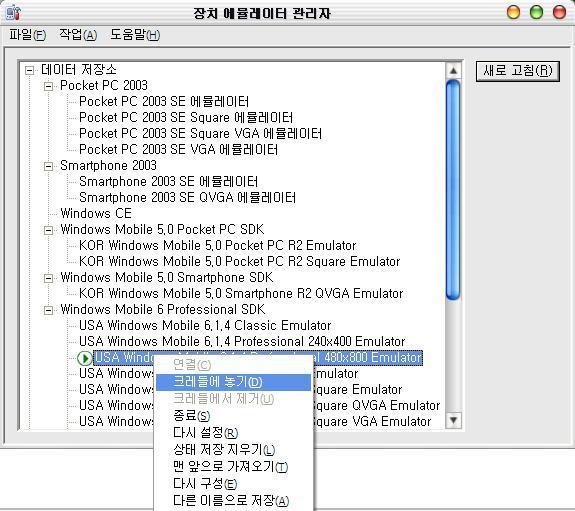Choose 크레들에 놓기(D) in the context menu

(x=233, y=382)
